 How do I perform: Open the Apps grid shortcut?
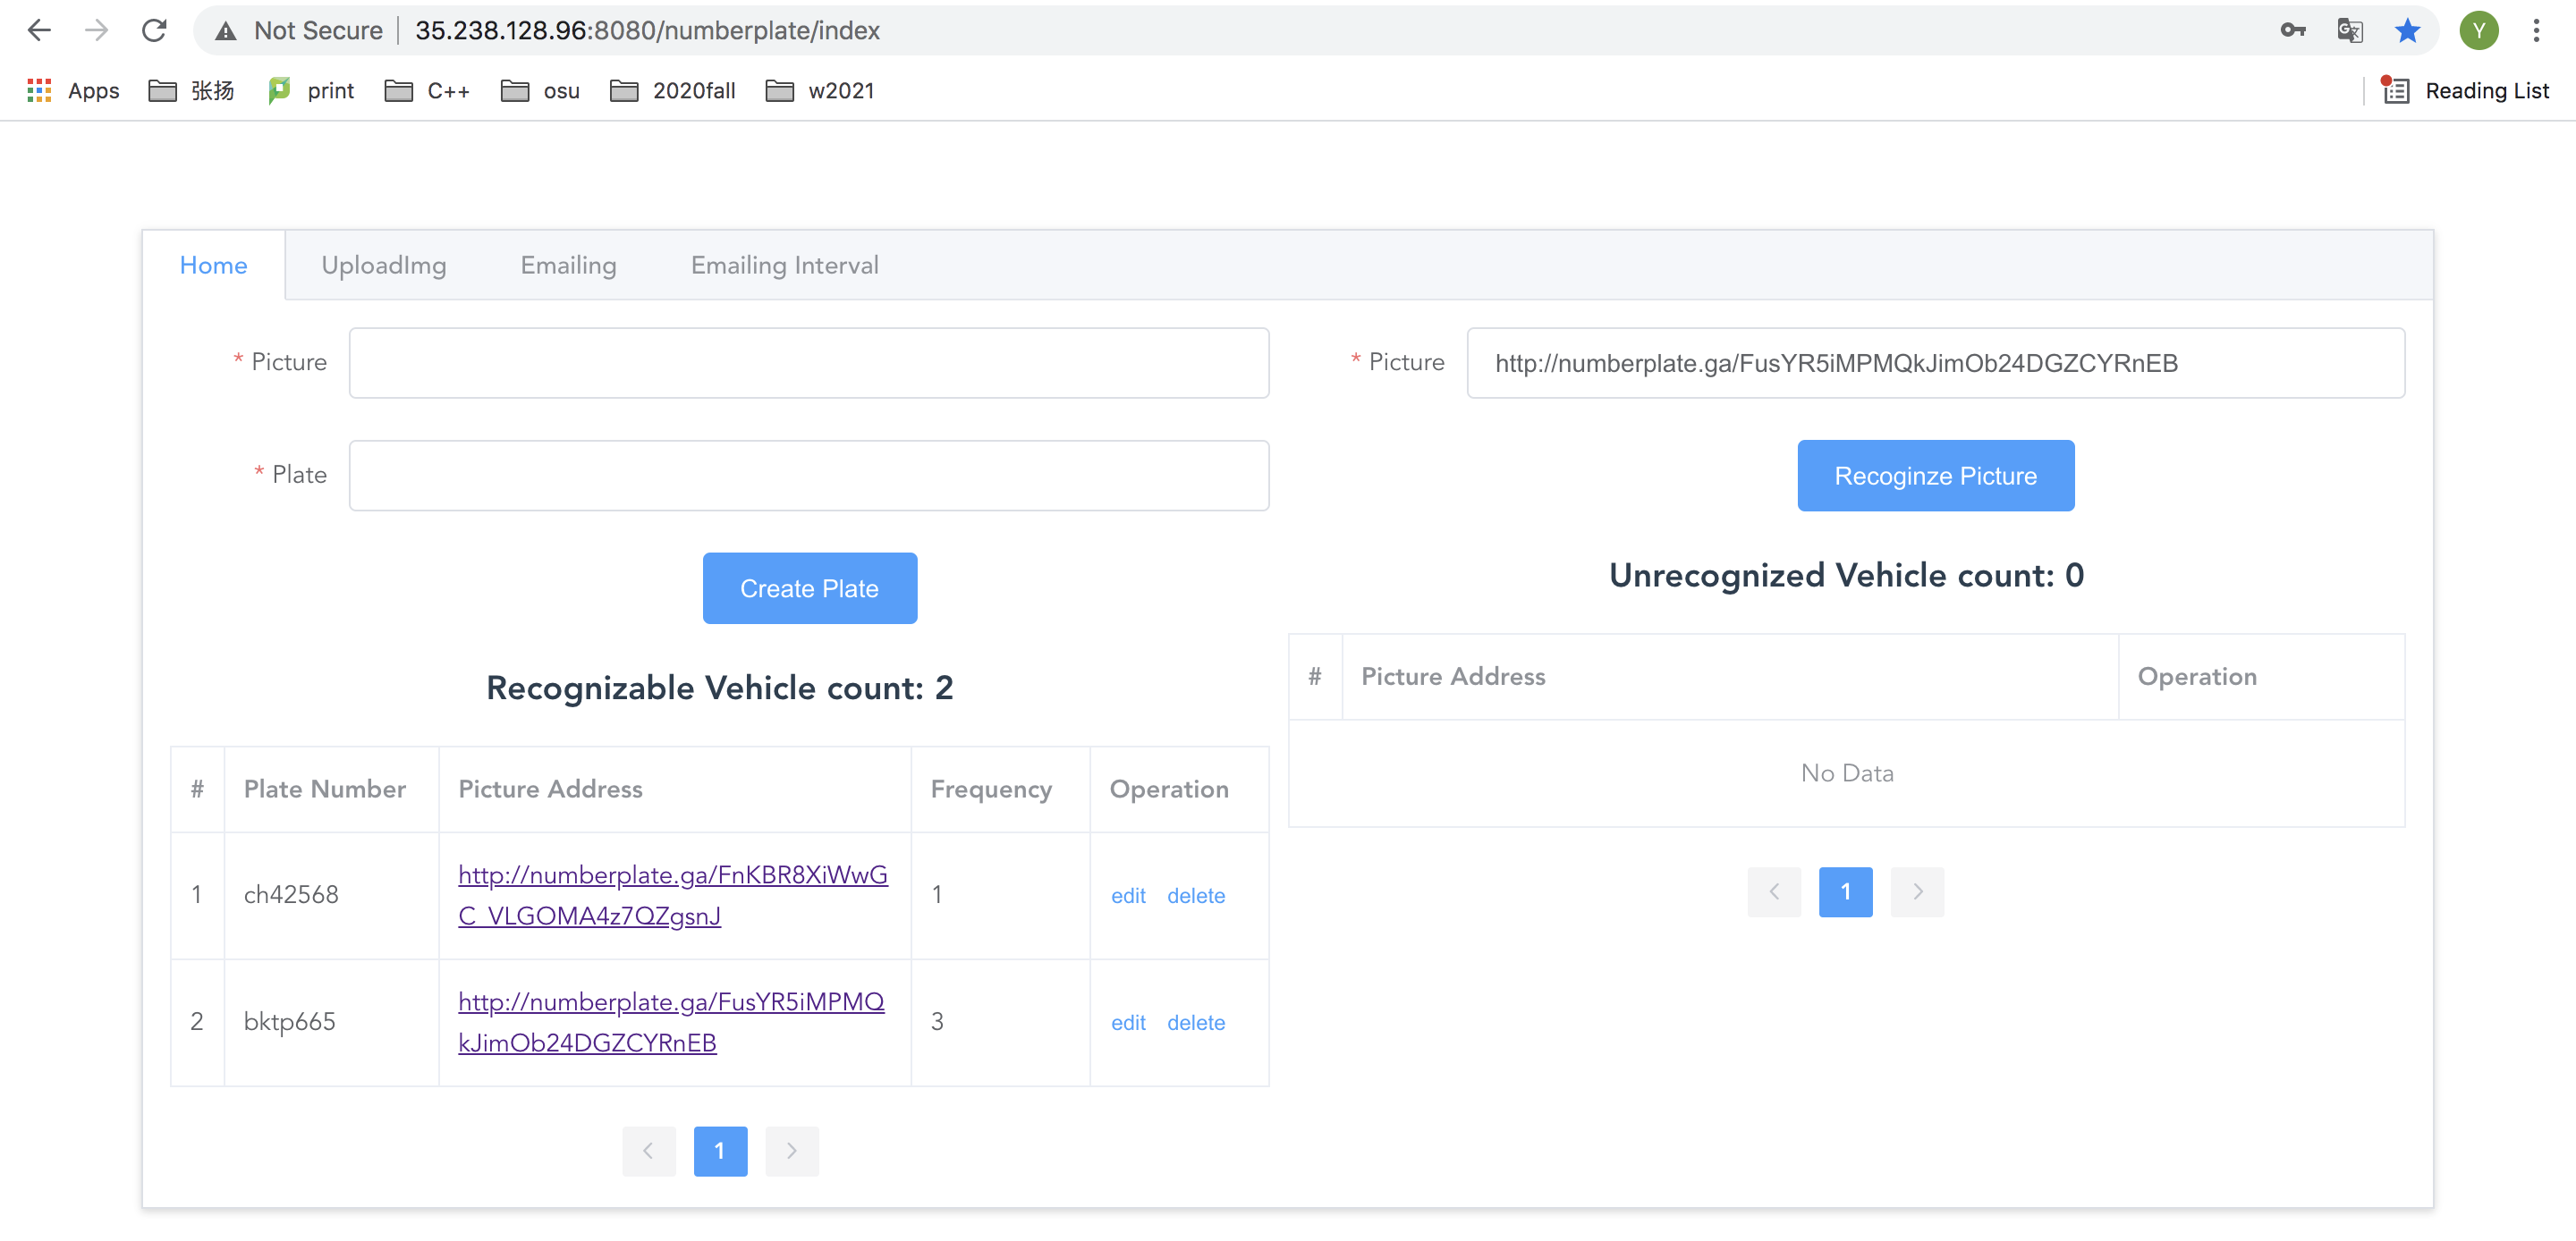[x=73, y=91]
